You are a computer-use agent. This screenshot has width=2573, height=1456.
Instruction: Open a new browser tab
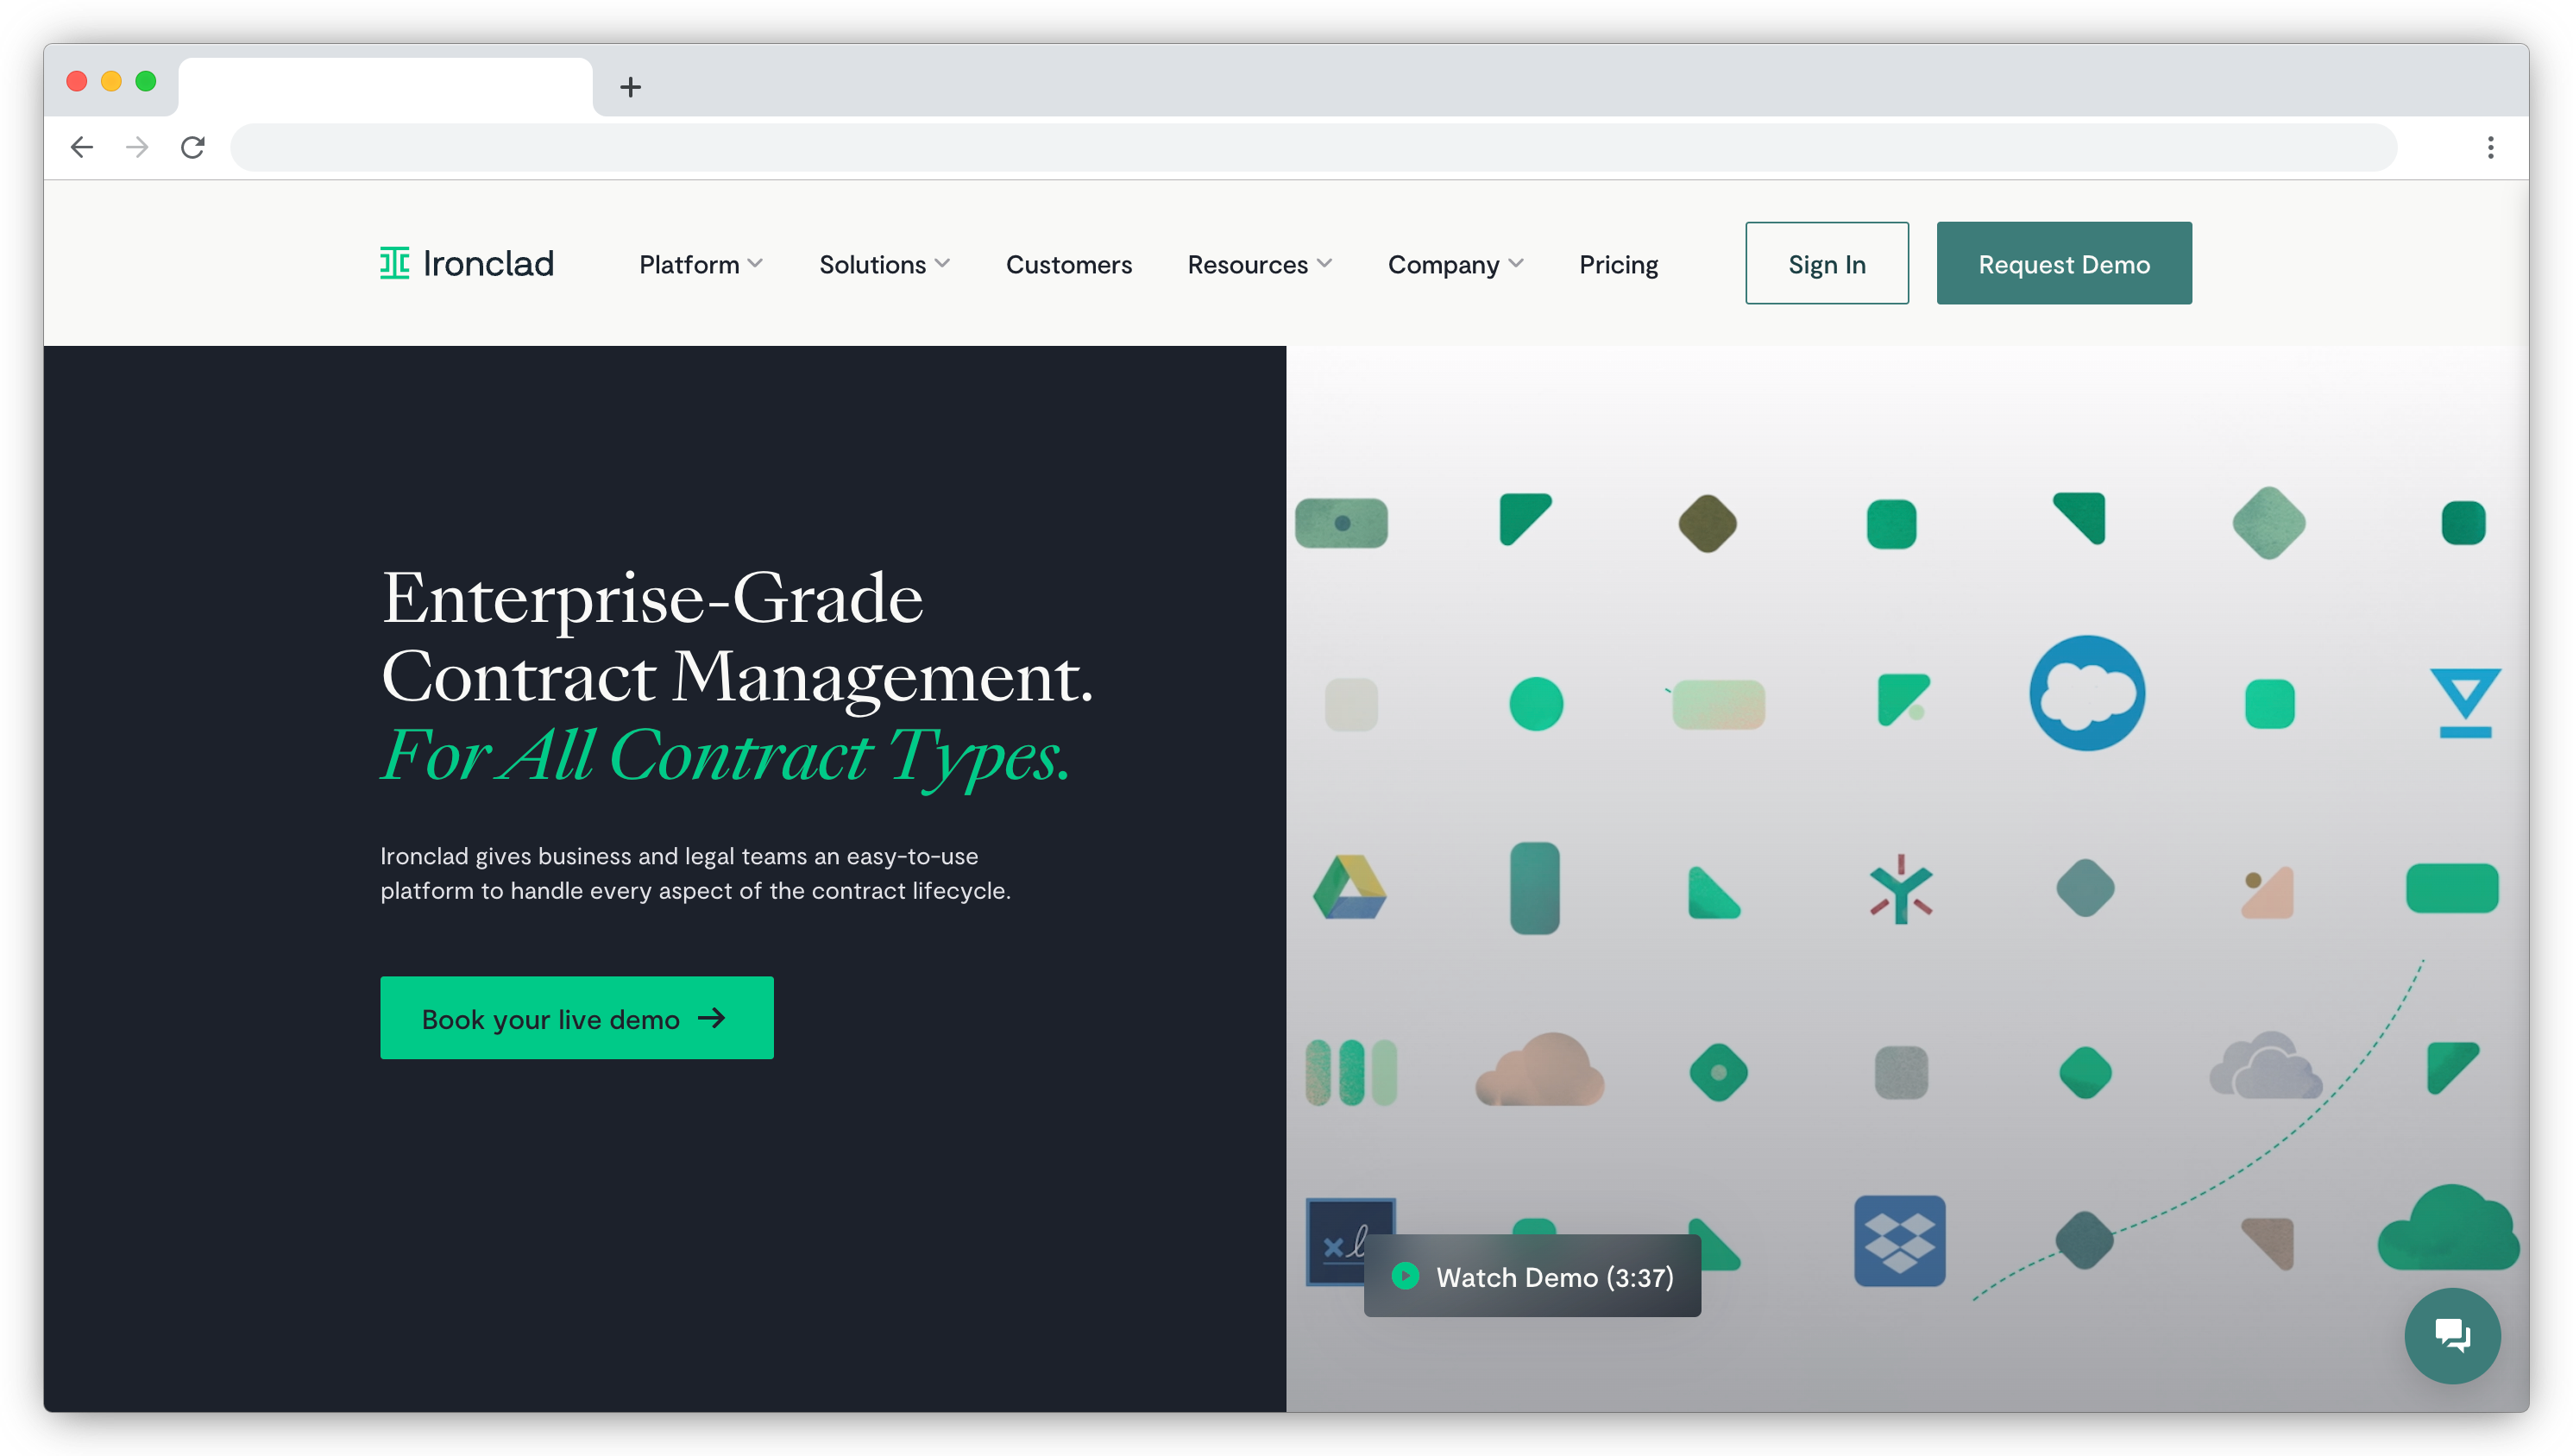point(630,87)
